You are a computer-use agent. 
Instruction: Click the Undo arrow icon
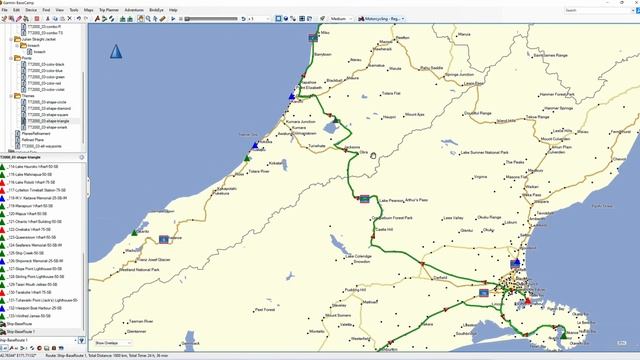pos(78,19)
